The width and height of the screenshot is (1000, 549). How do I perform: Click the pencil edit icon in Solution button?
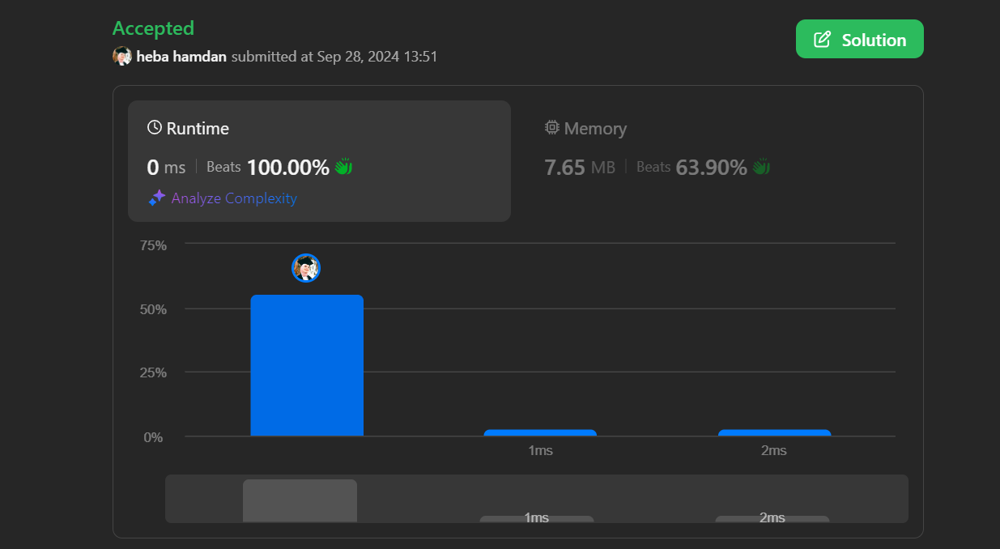(x=822, y=40)
